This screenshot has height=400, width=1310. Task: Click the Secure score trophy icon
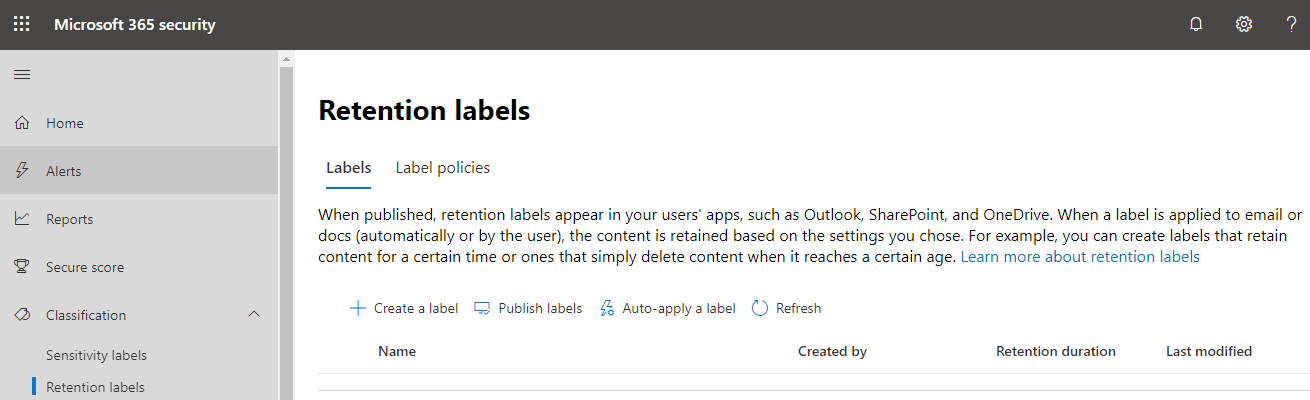click(x=21, y=267)
